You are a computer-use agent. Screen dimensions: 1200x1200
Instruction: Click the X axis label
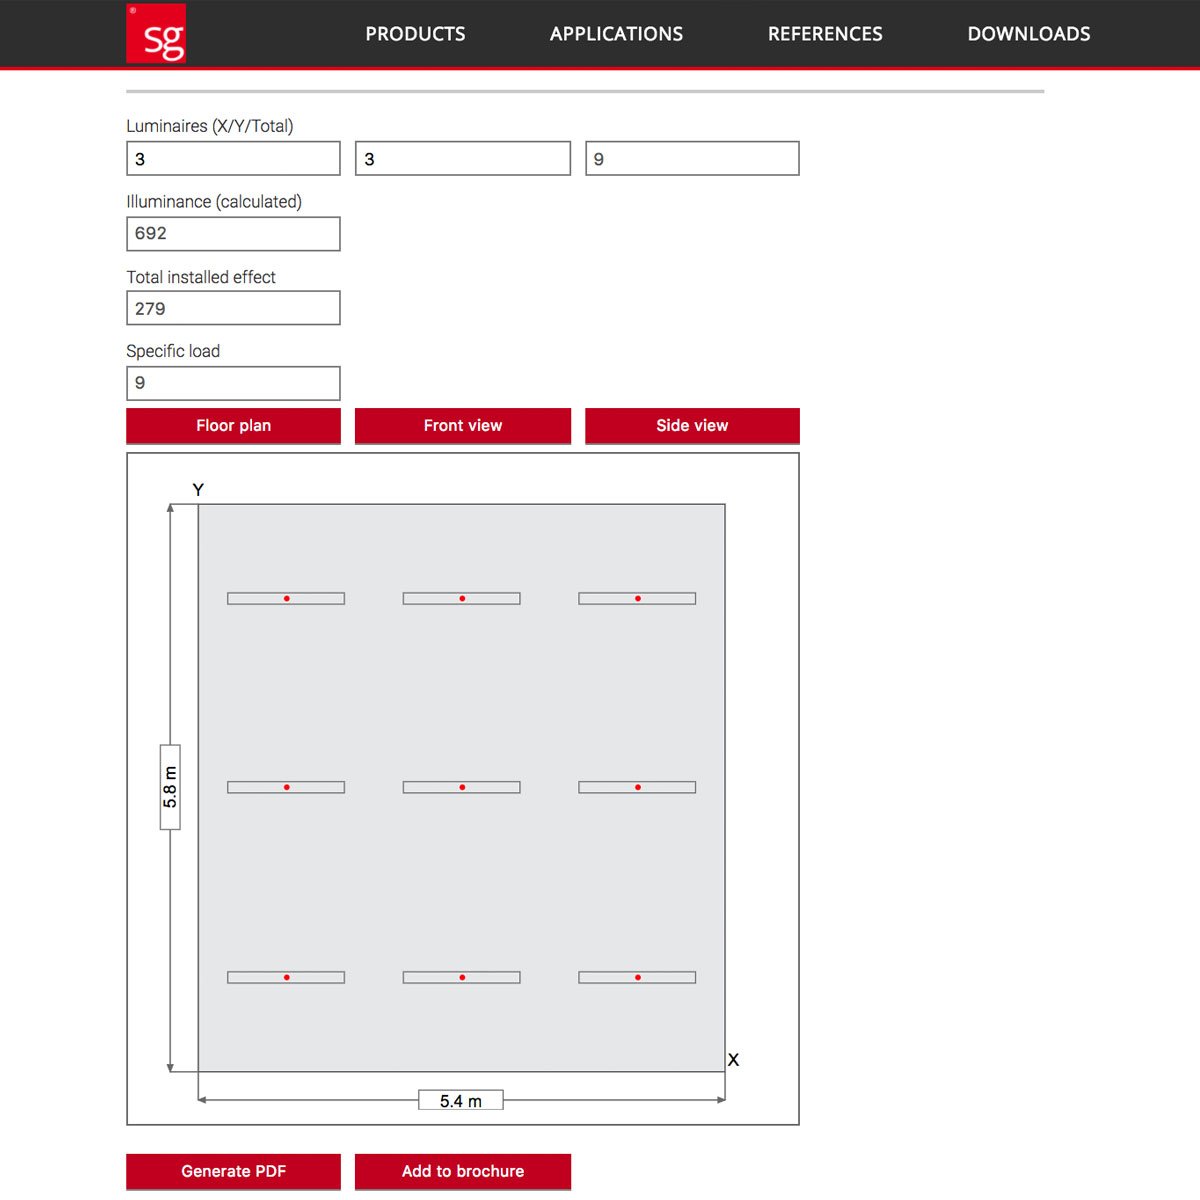[x=733, y=1060]
